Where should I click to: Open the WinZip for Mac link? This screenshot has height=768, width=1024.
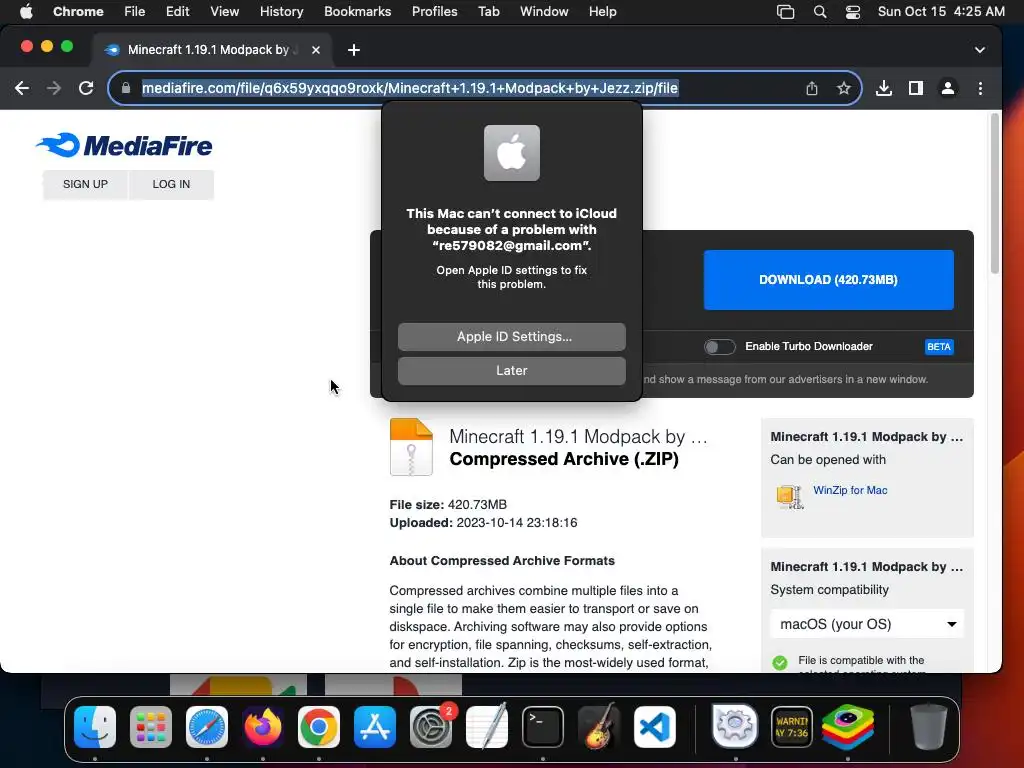click(850, 490)
